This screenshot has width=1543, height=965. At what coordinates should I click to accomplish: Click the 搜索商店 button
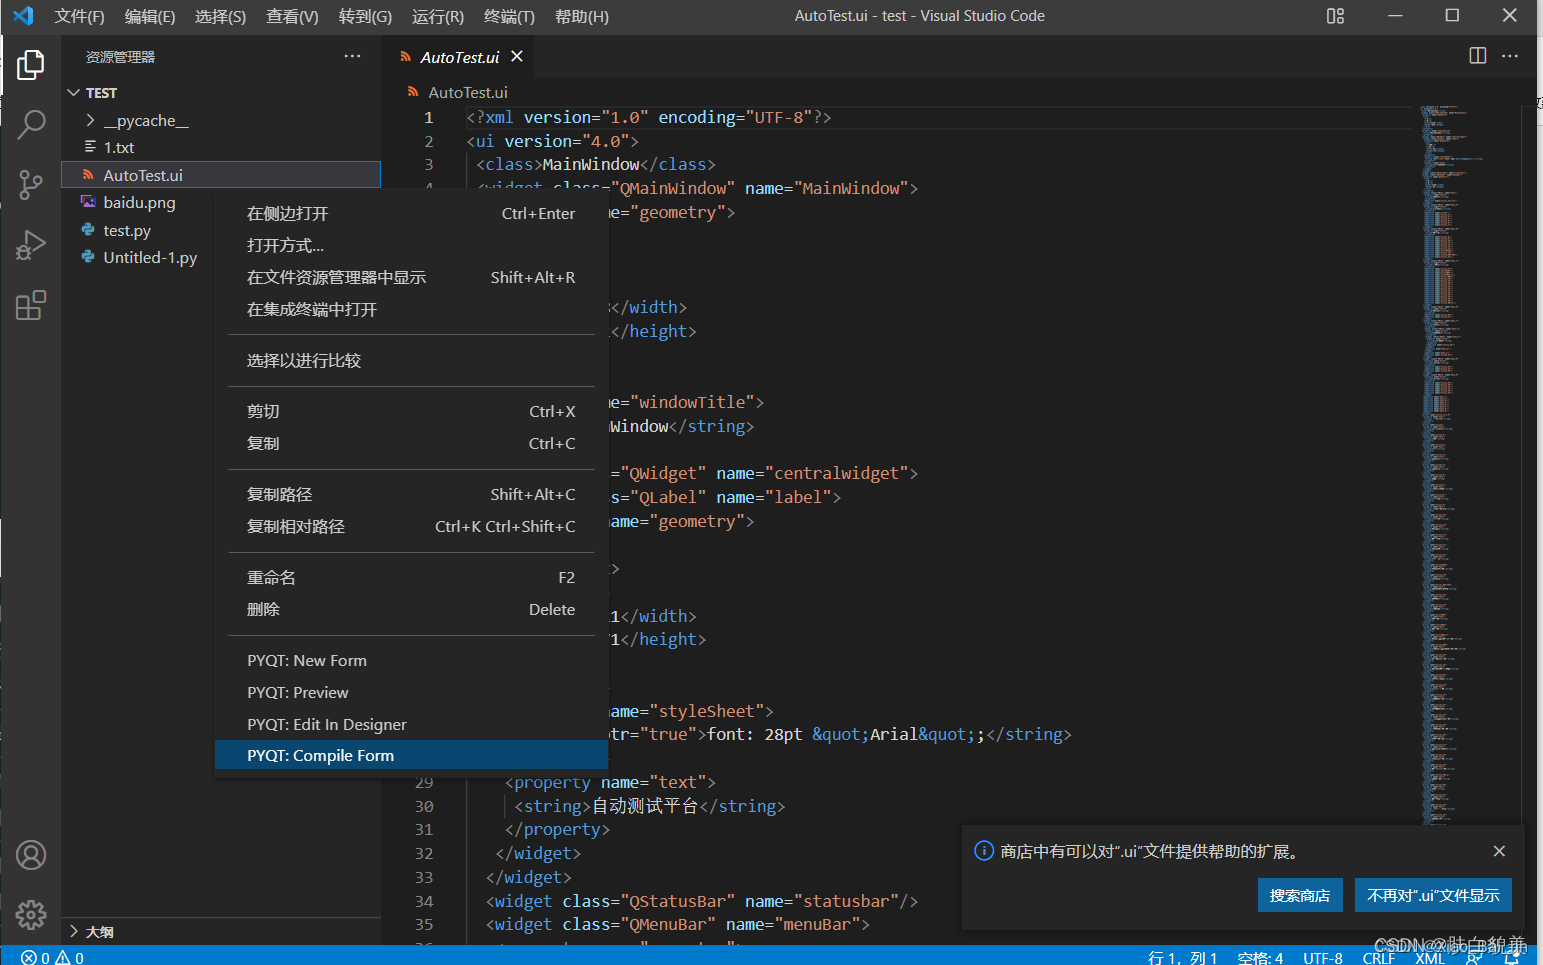pos(1299,895)
